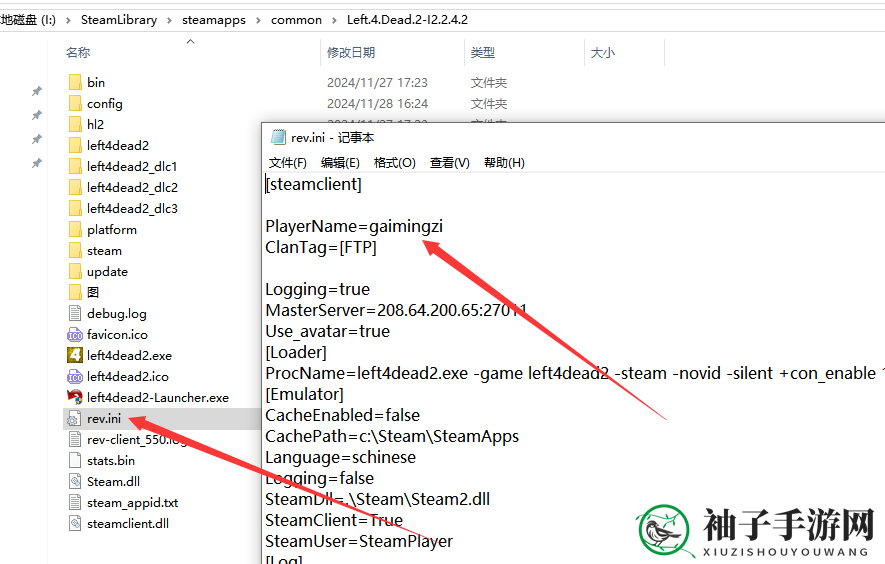Select the steam_appid.txt file icon

tap(75, 502)
